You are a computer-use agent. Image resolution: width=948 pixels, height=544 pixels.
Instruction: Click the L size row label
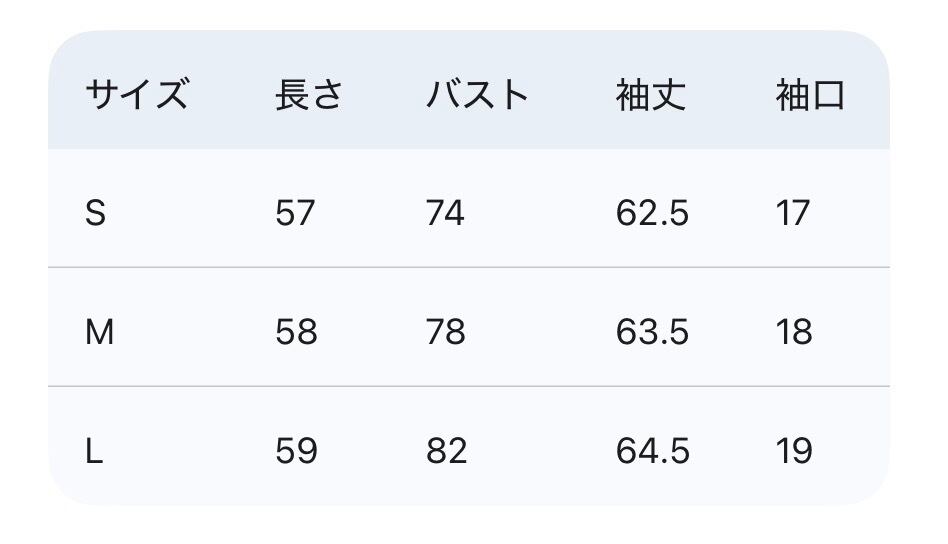point(95,451)
